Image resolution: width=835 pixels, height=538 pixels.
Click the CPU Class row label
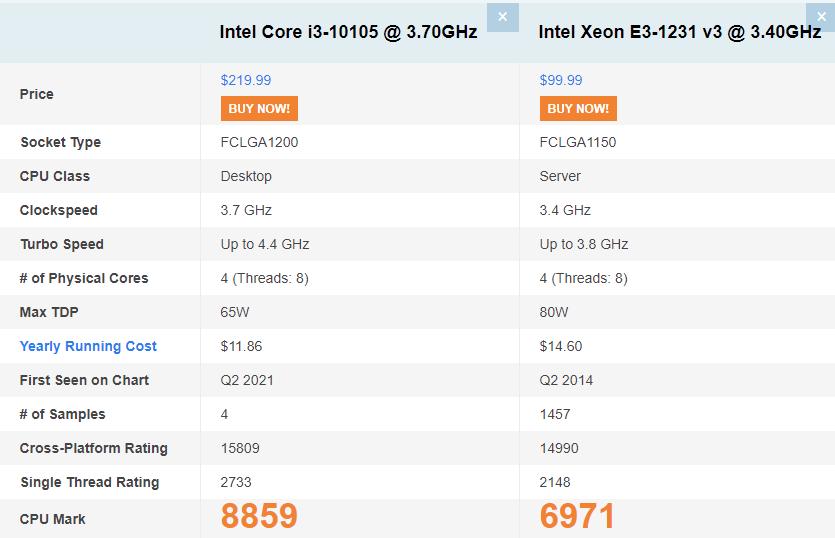click(55, 176)
